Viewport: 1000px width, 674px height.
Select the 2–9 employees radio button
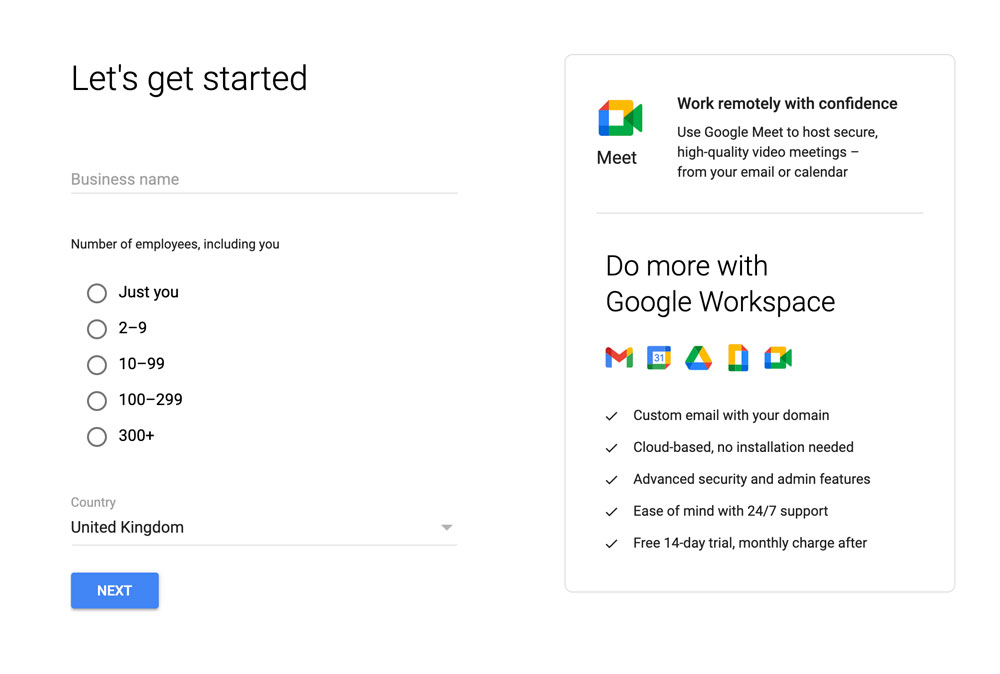click(x=97, y=329)
